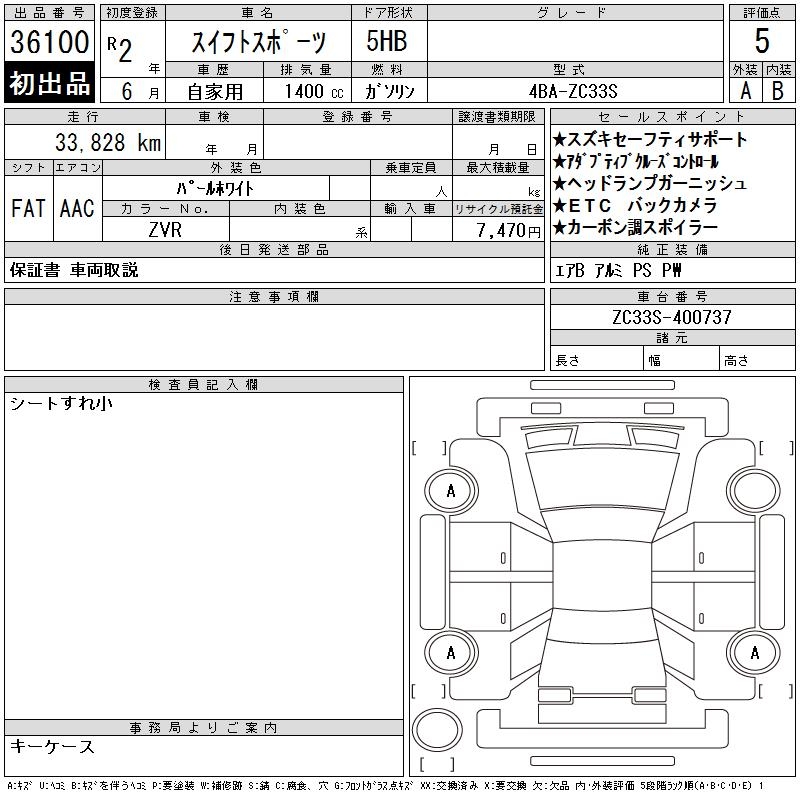Click rear-left wheel A mark on diagram

pyautogui.click(x=451, y=653)
